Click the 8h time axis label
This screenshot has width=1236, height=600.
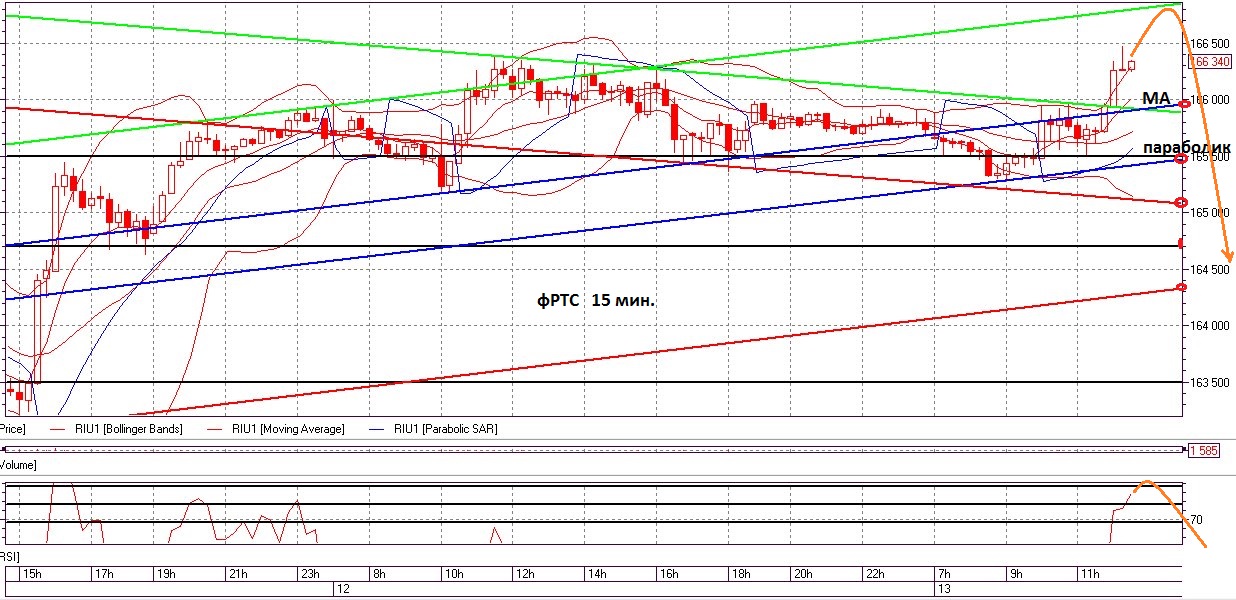pos(379,574)
